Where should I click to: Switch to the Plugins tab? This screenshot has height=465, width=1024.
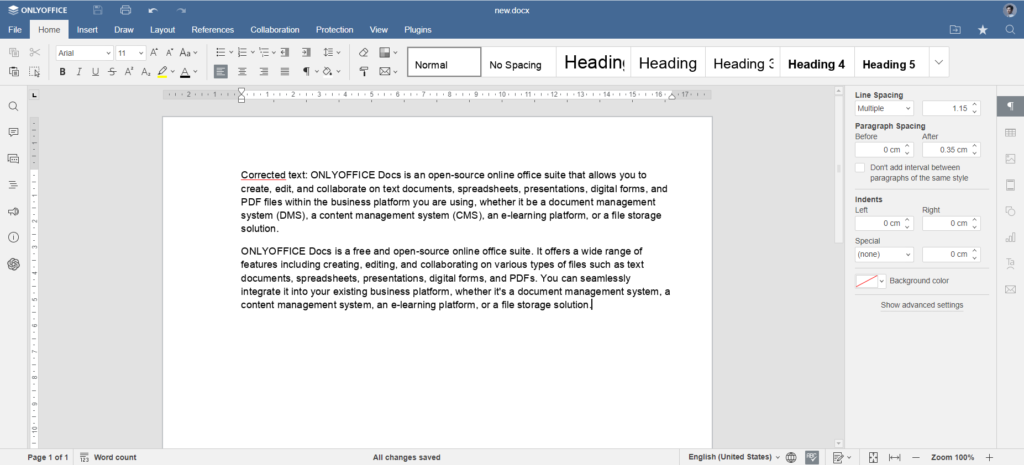[418, 29]
